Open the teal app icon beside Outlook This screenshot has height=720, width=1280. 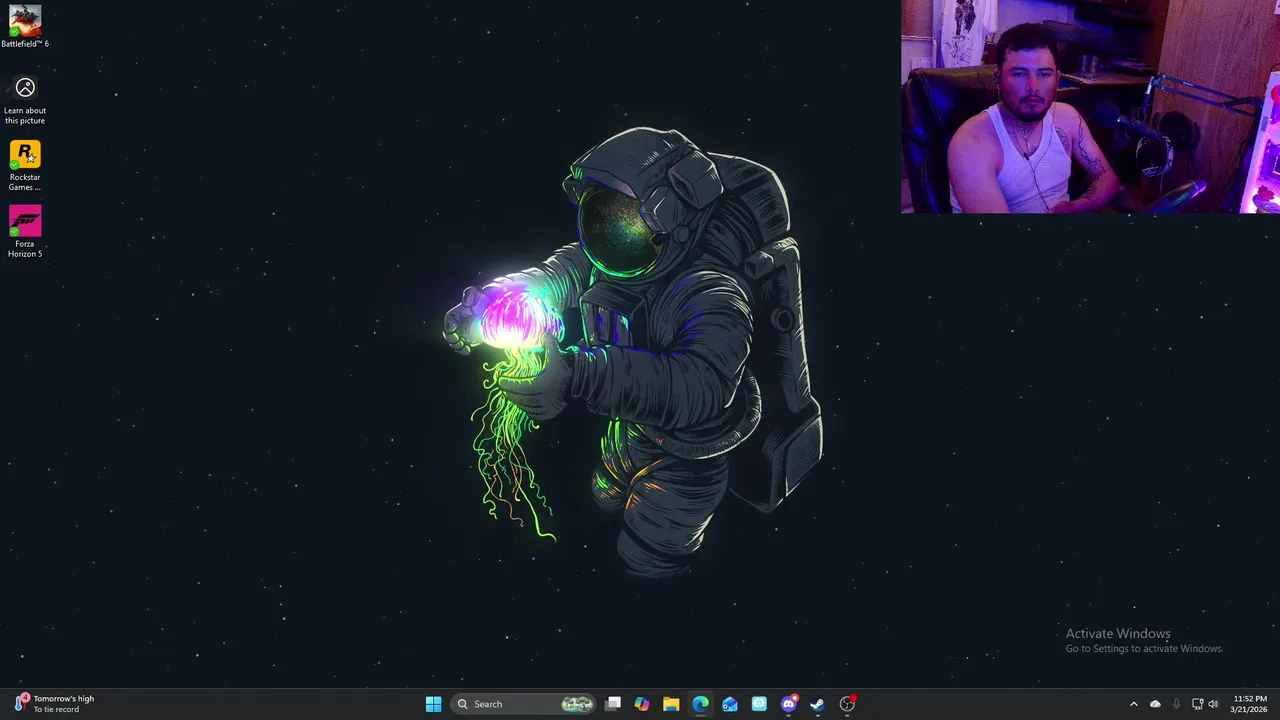click(759, 704)
